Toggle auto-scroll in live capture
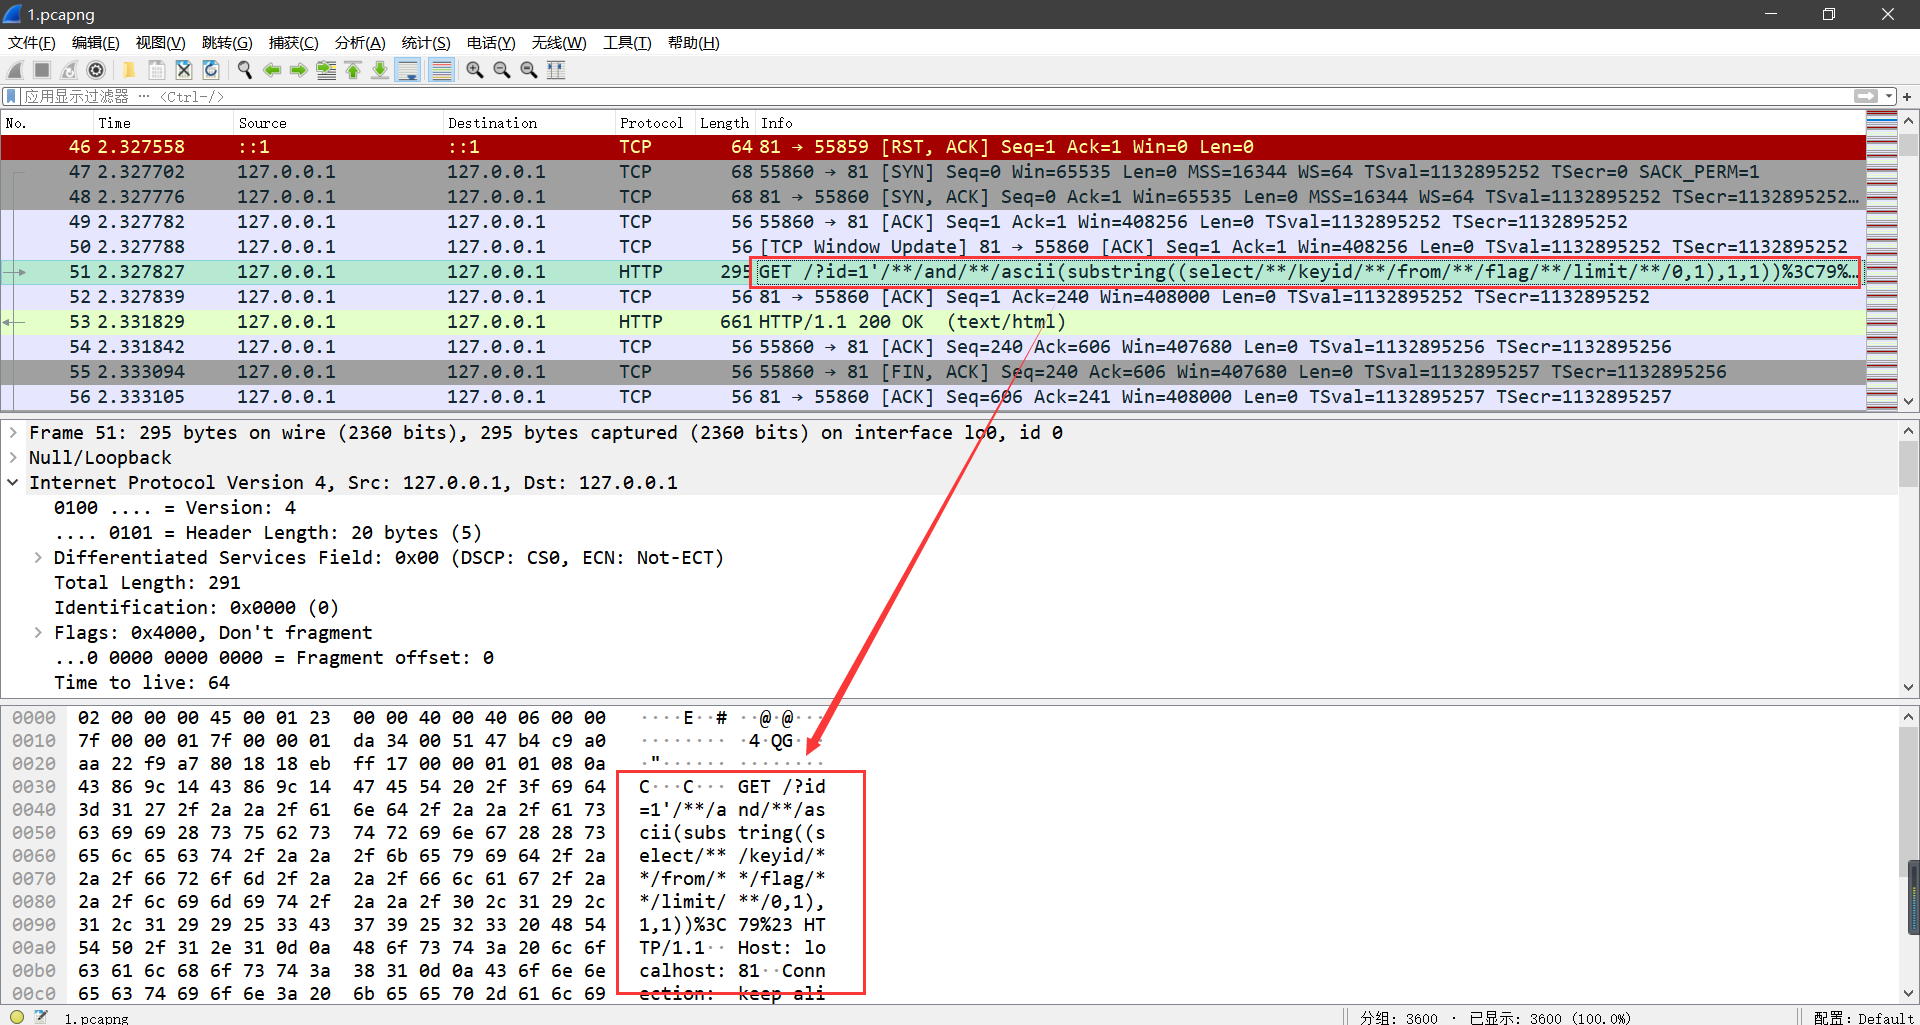 click(x=408, y=70)
